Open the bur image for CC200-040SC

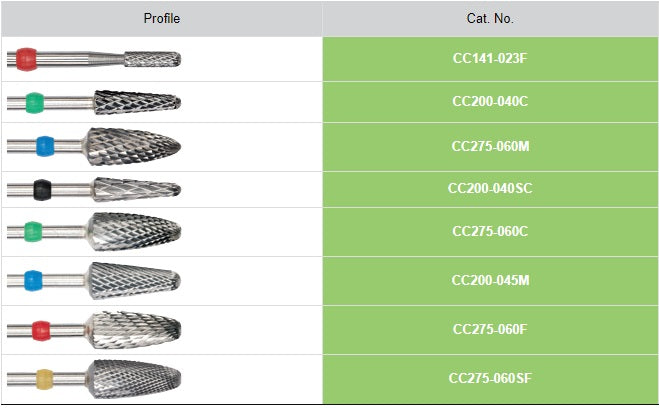pos(95,188)
